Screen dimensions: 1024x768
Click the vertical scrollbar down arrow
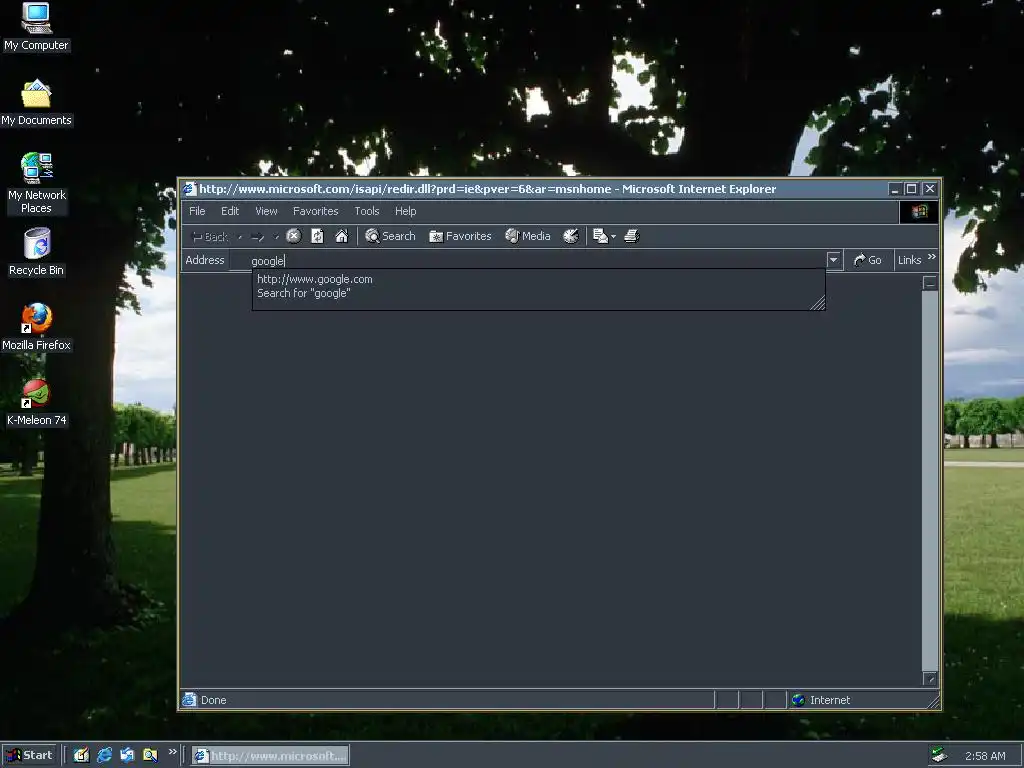tap(930, 679)
